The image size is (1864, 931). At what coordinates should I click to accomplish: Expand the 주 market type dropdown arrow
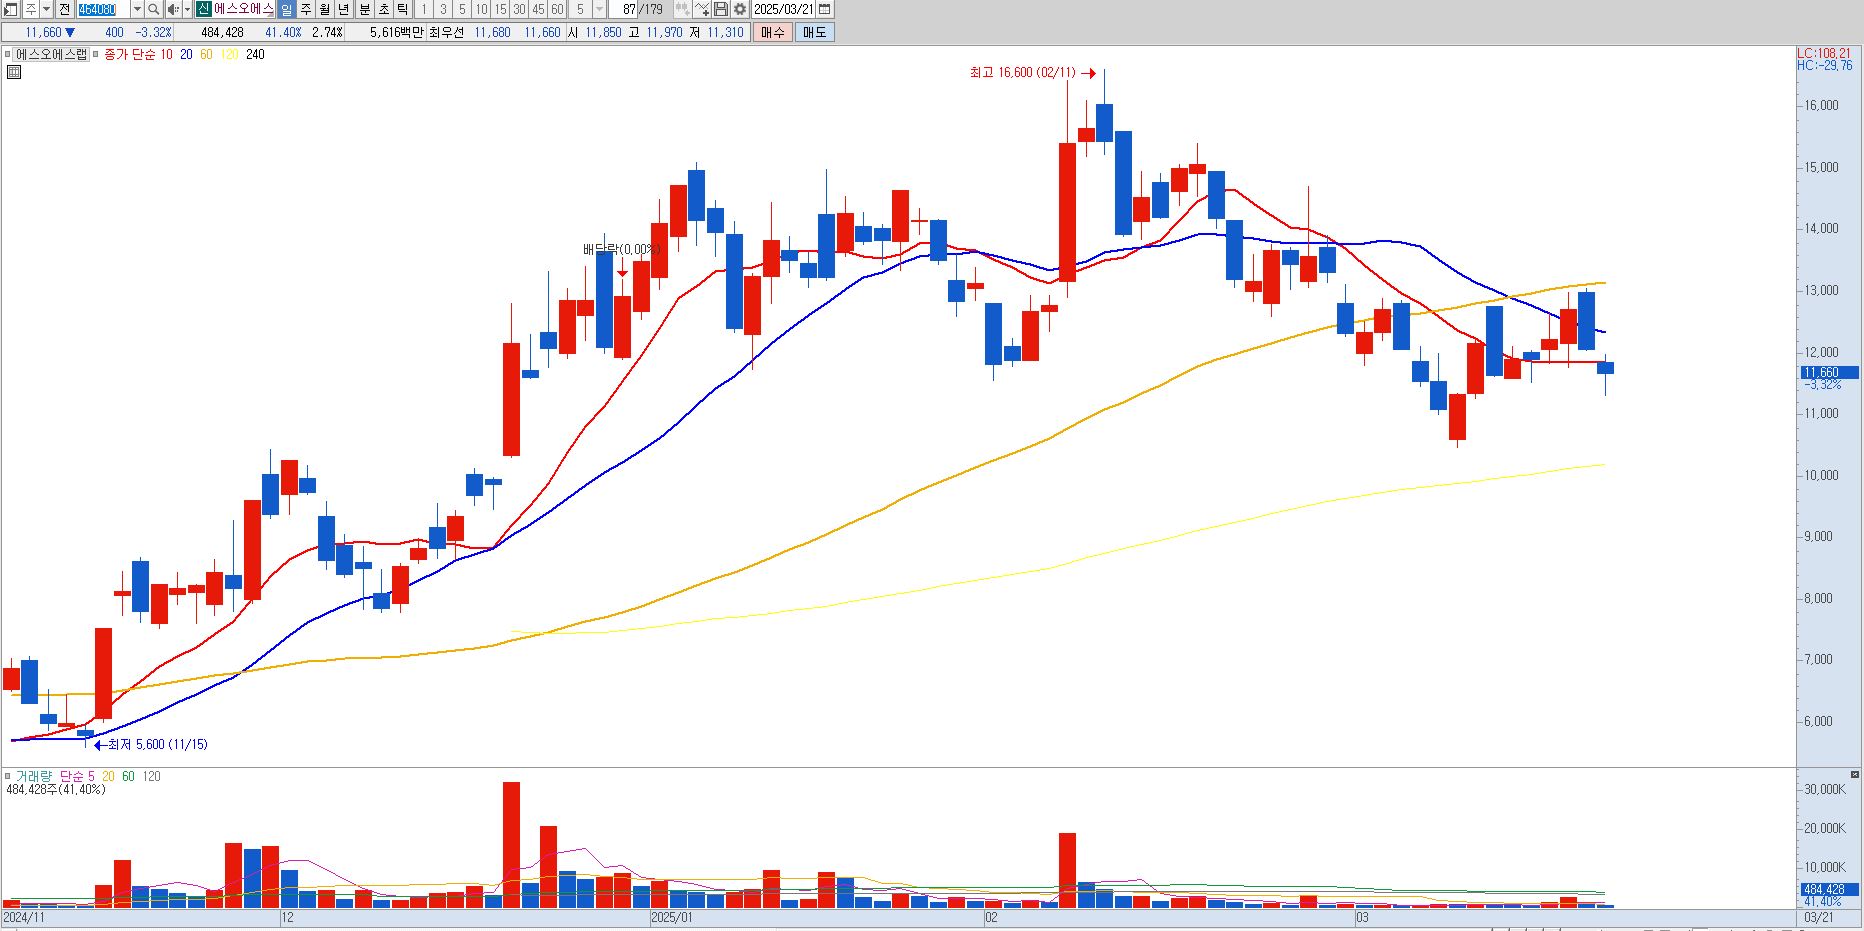[x=46, y=9]
